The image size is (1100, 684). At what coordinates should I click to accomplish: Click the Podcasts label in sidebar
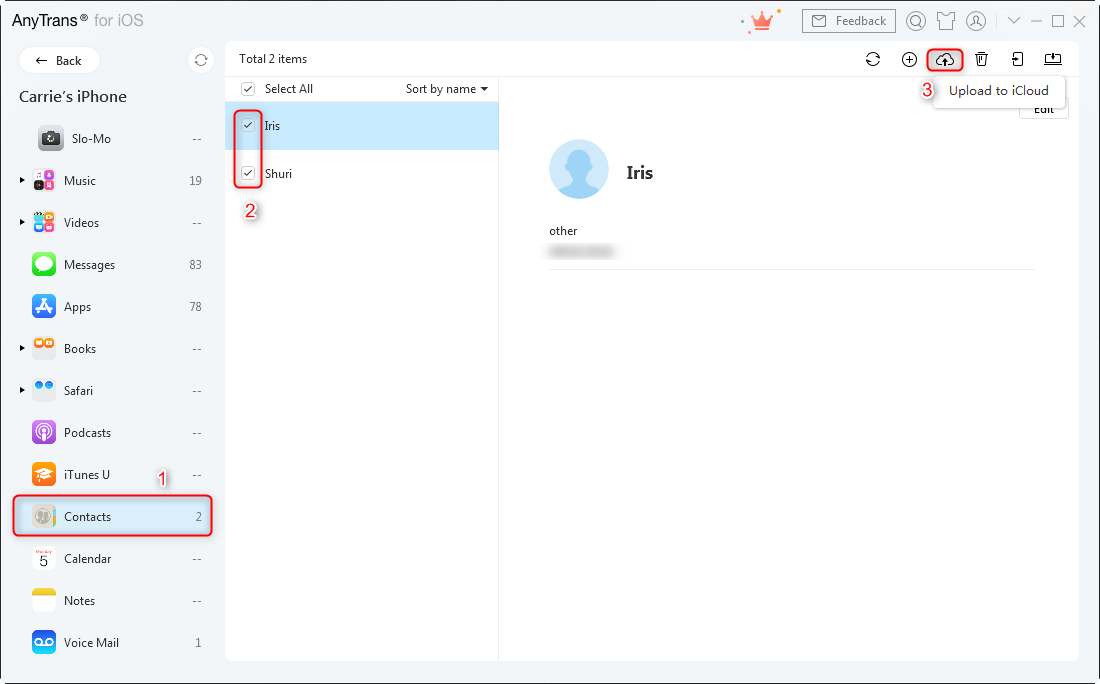[87, 433]
